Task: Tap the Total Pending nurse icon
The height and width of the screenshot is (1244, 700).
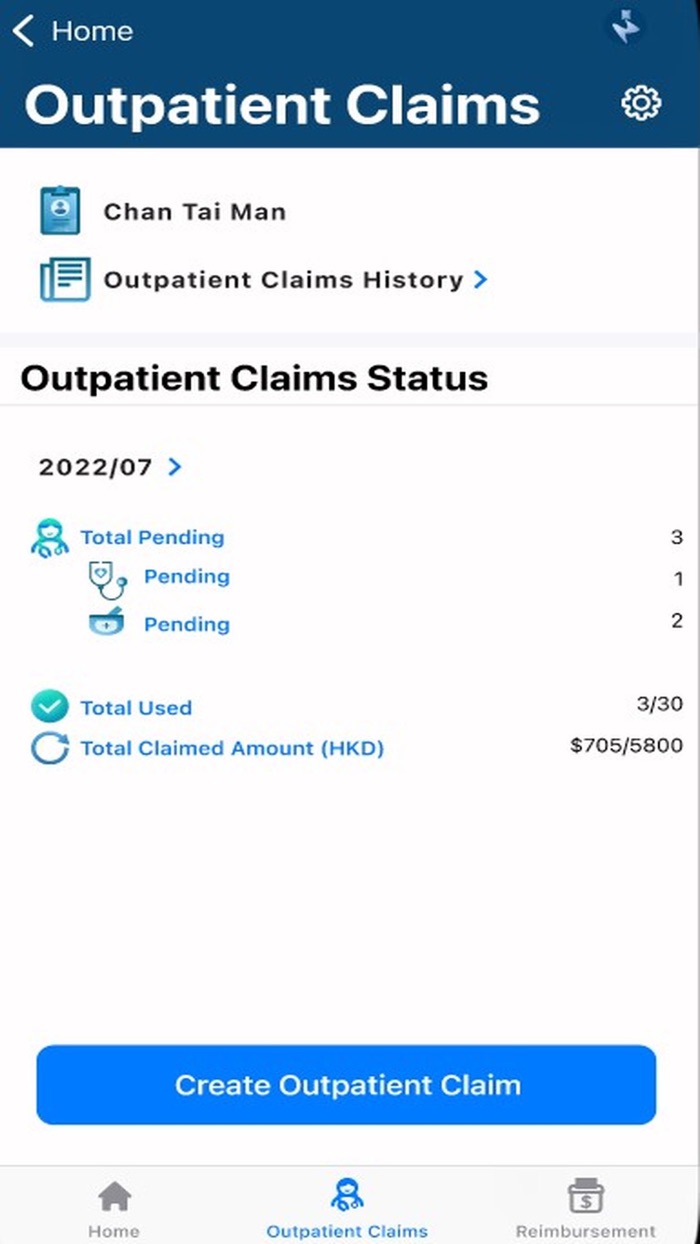Action: point(50,538)
